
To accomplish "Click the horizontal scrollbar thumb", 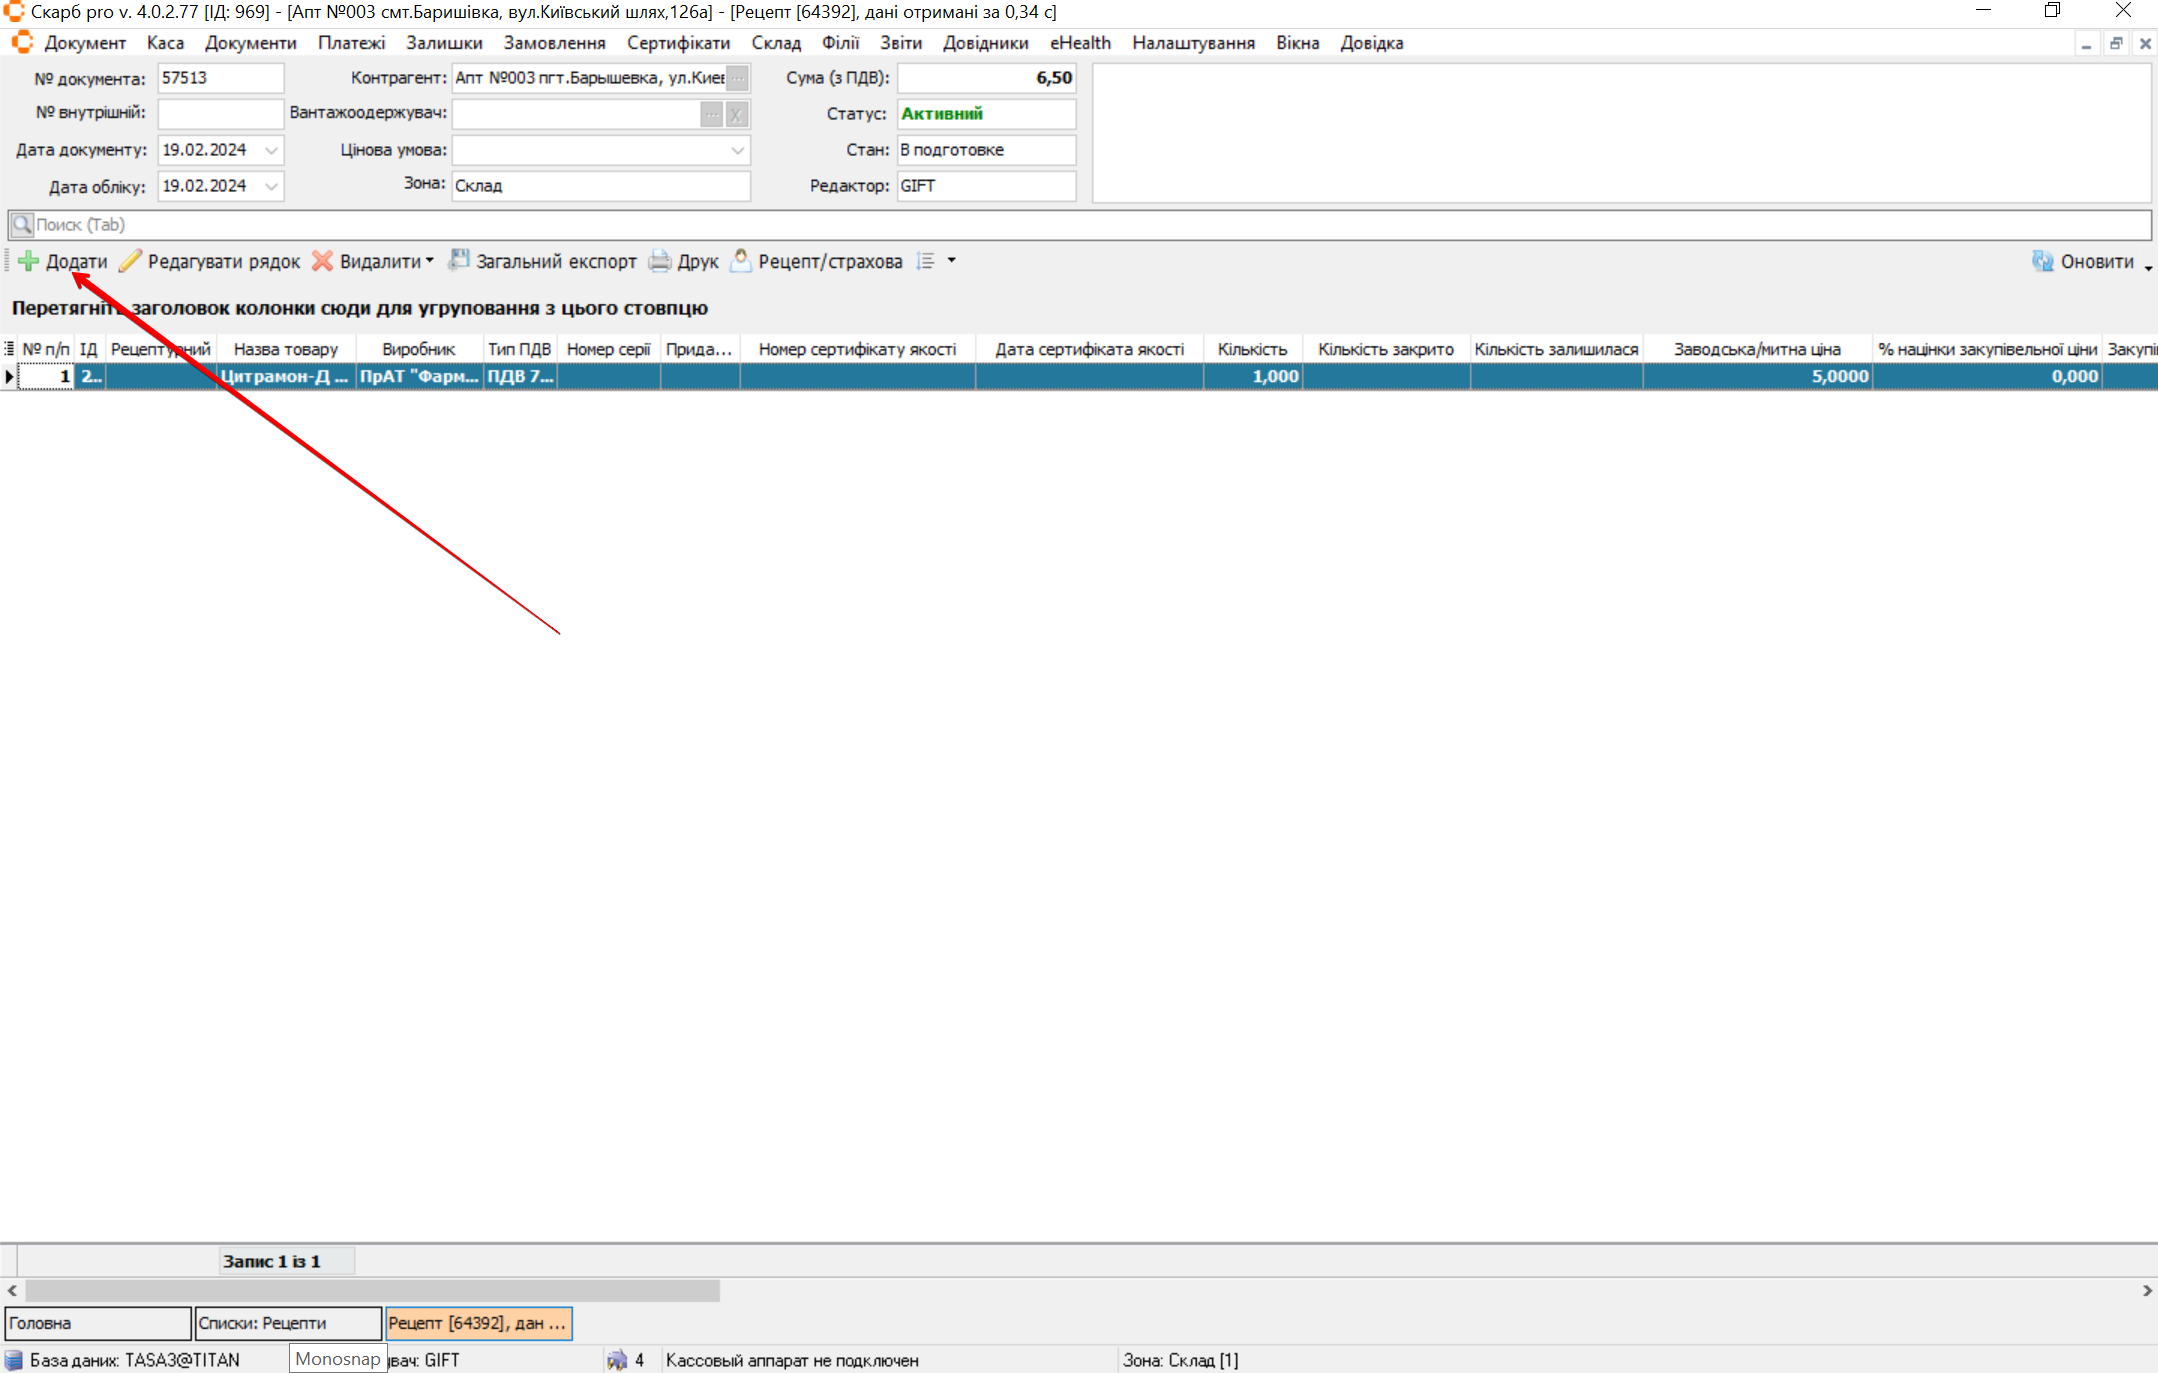I will (372, 1290).
